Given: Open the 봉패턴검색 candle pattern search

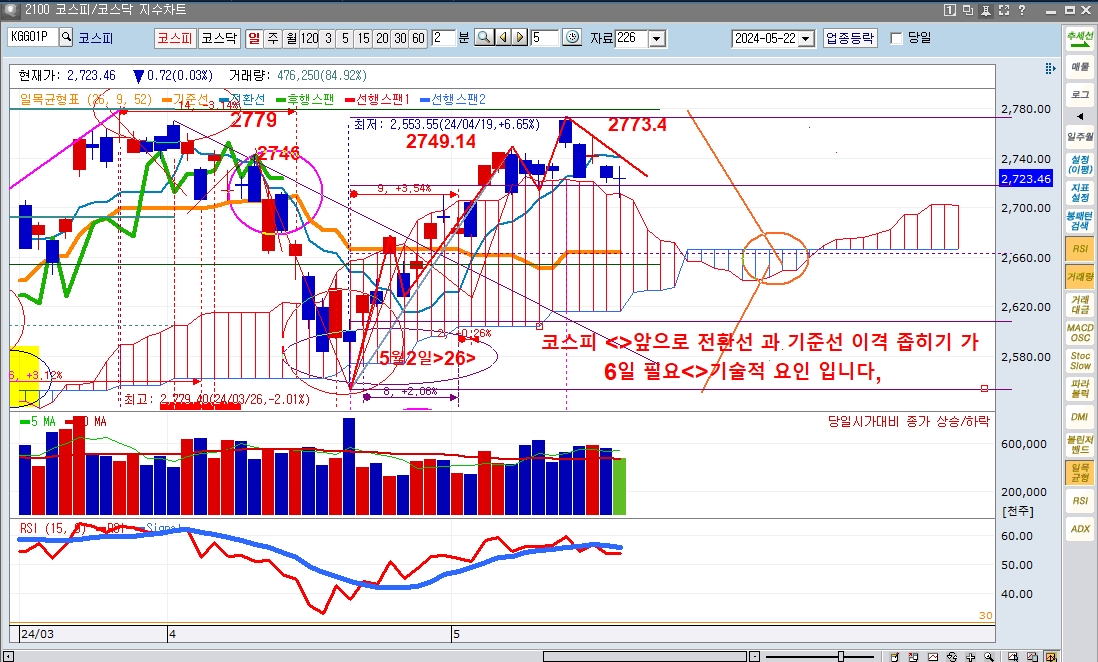Looking at the screenshot, I should pos(1080,221).
